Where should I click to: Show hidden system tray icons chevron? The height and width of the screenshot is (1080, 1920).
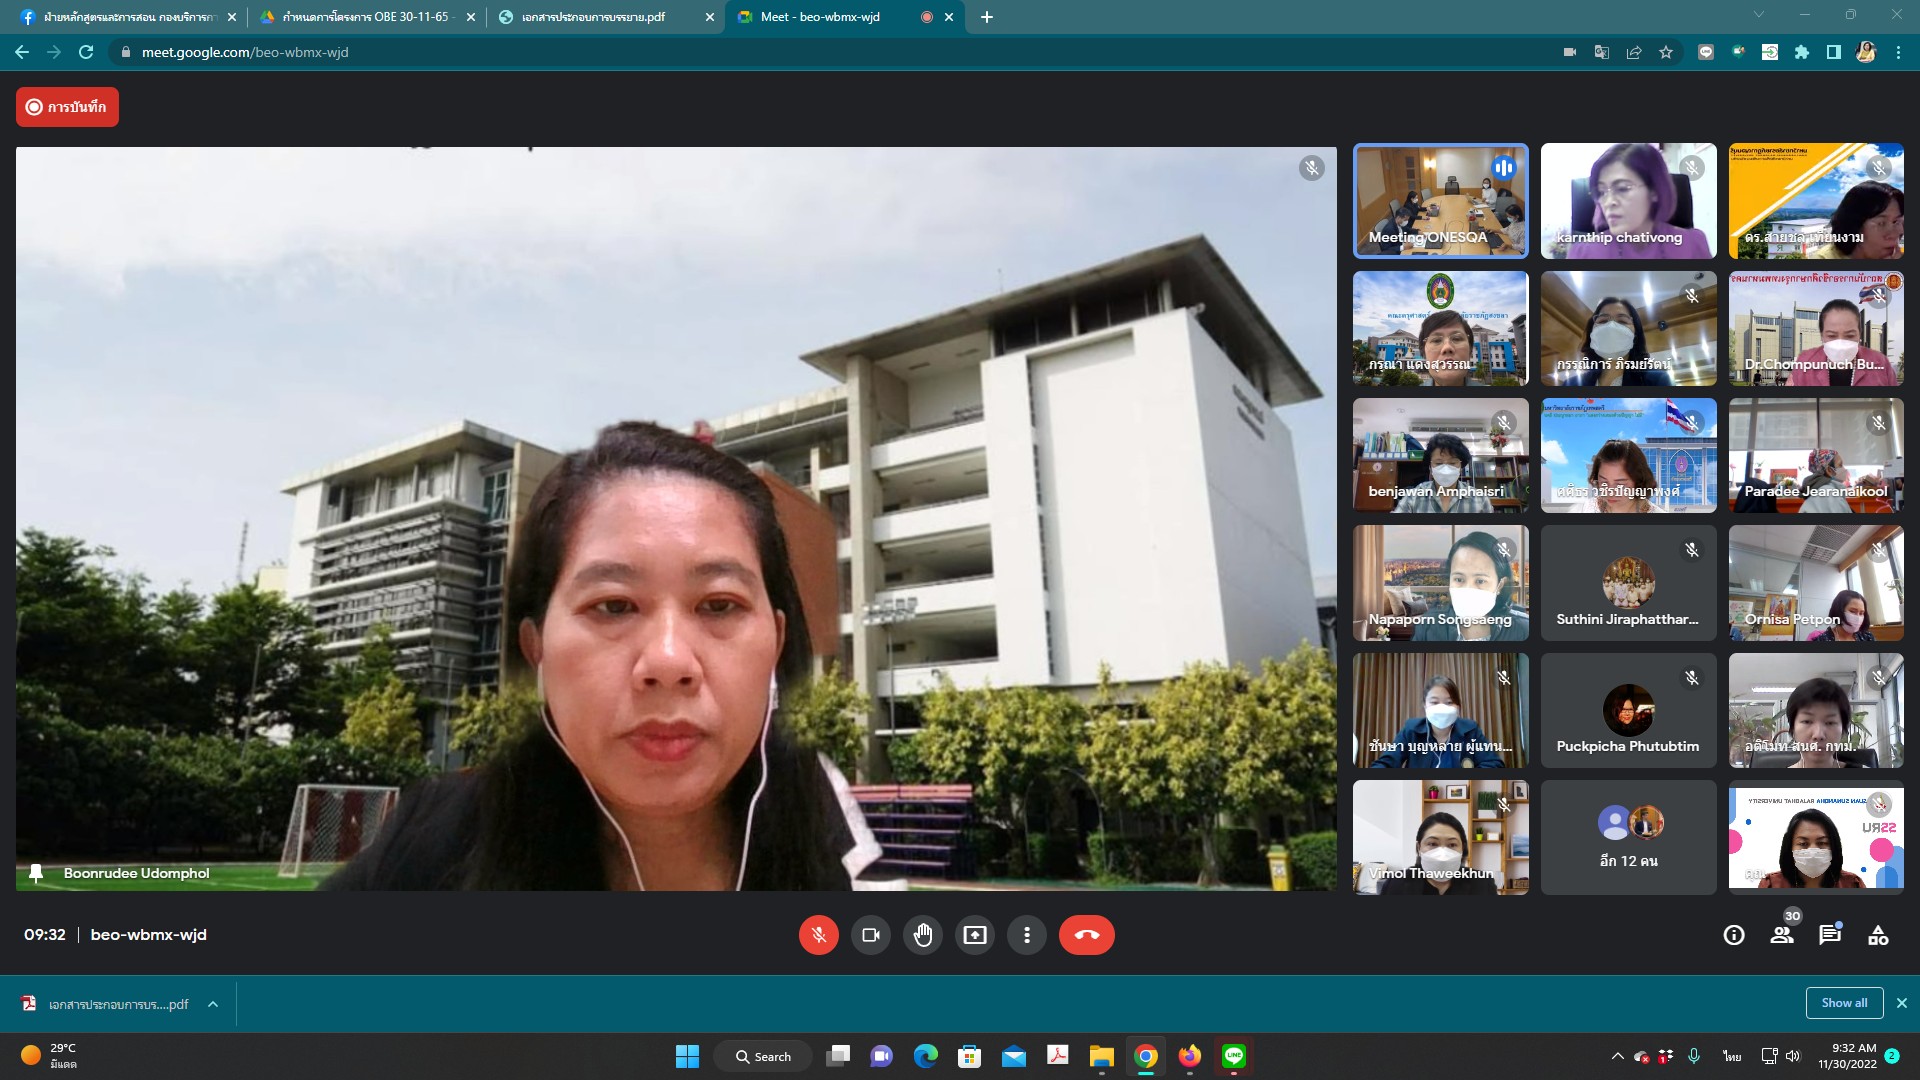(1617, 1056)
